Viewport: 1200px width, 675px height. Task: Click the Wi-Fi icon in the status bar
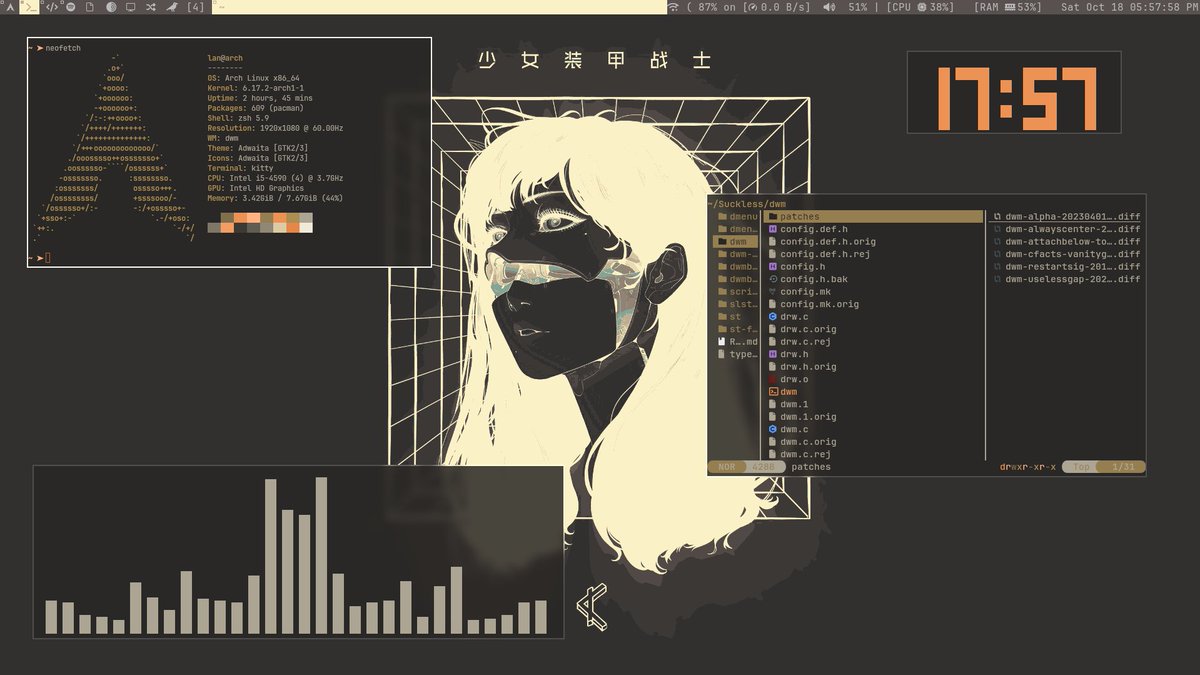673,7
